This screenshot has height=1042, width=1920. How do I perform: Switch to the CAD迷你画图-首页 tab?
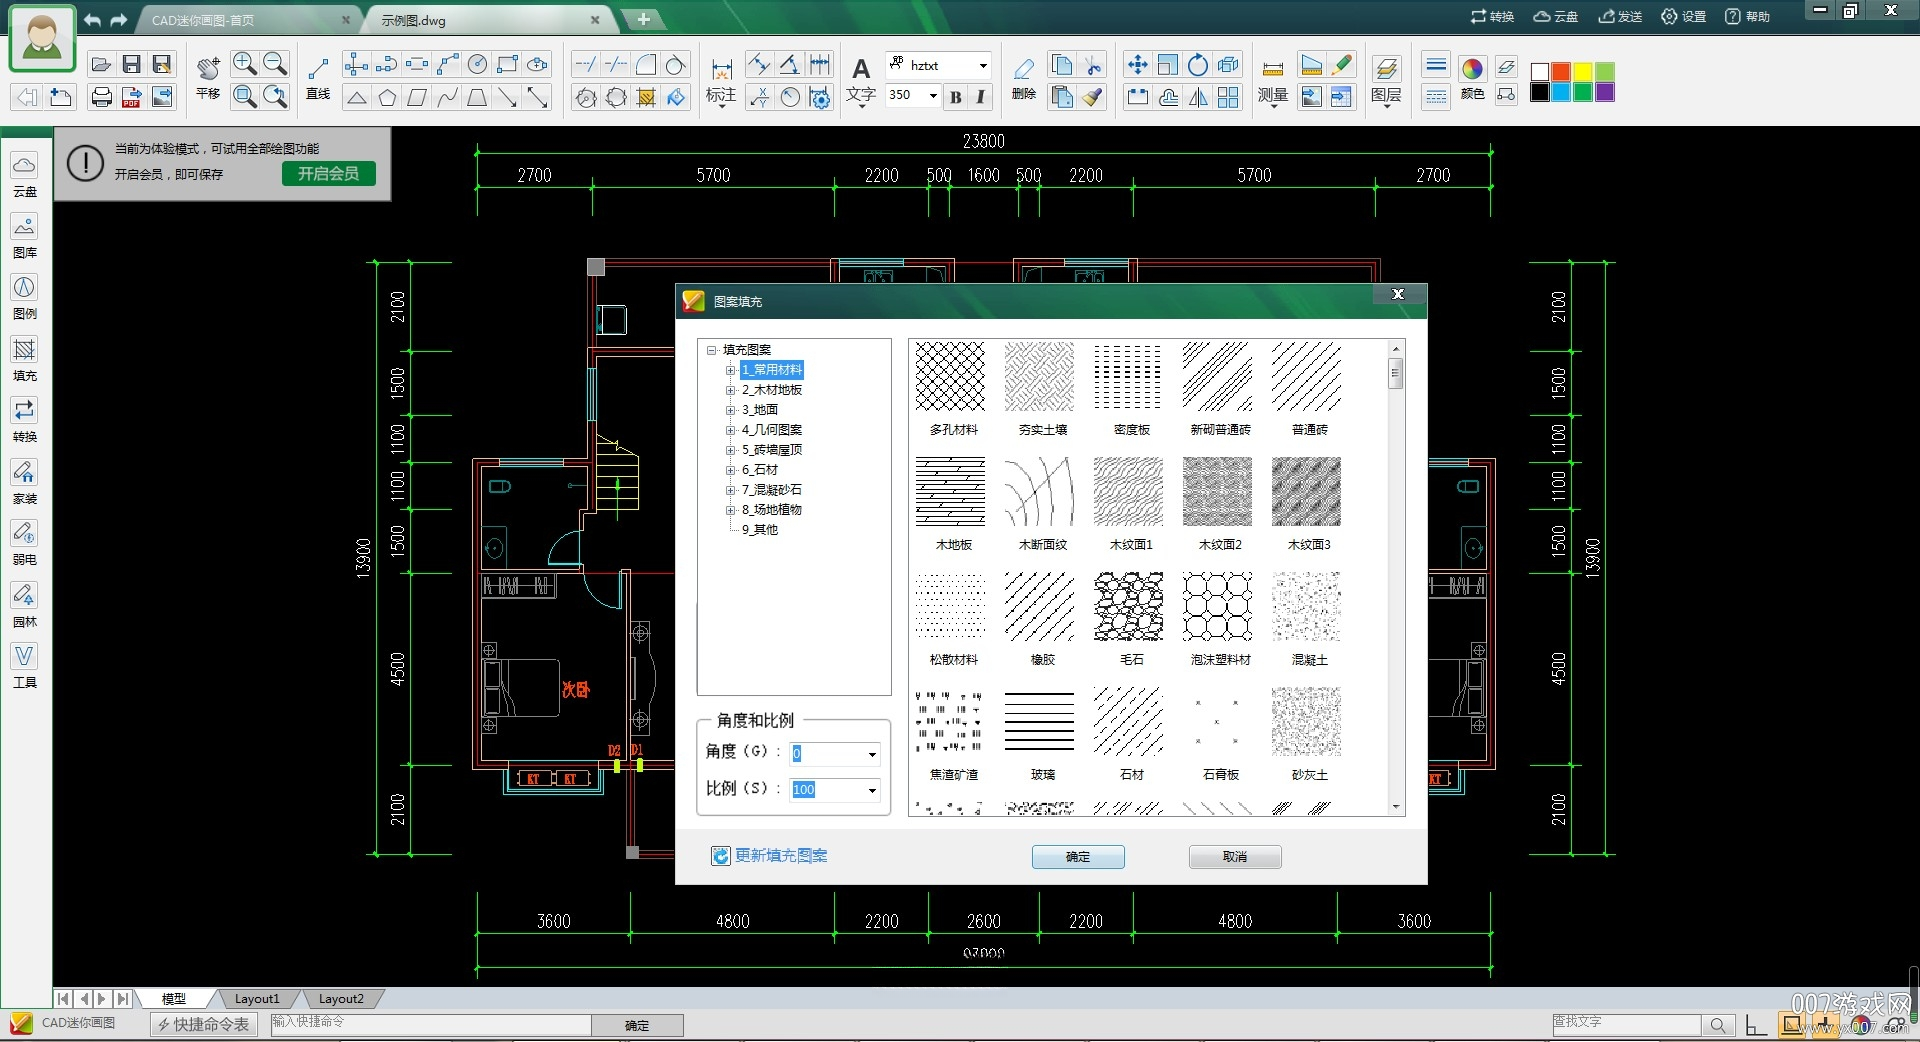point(250,20)
